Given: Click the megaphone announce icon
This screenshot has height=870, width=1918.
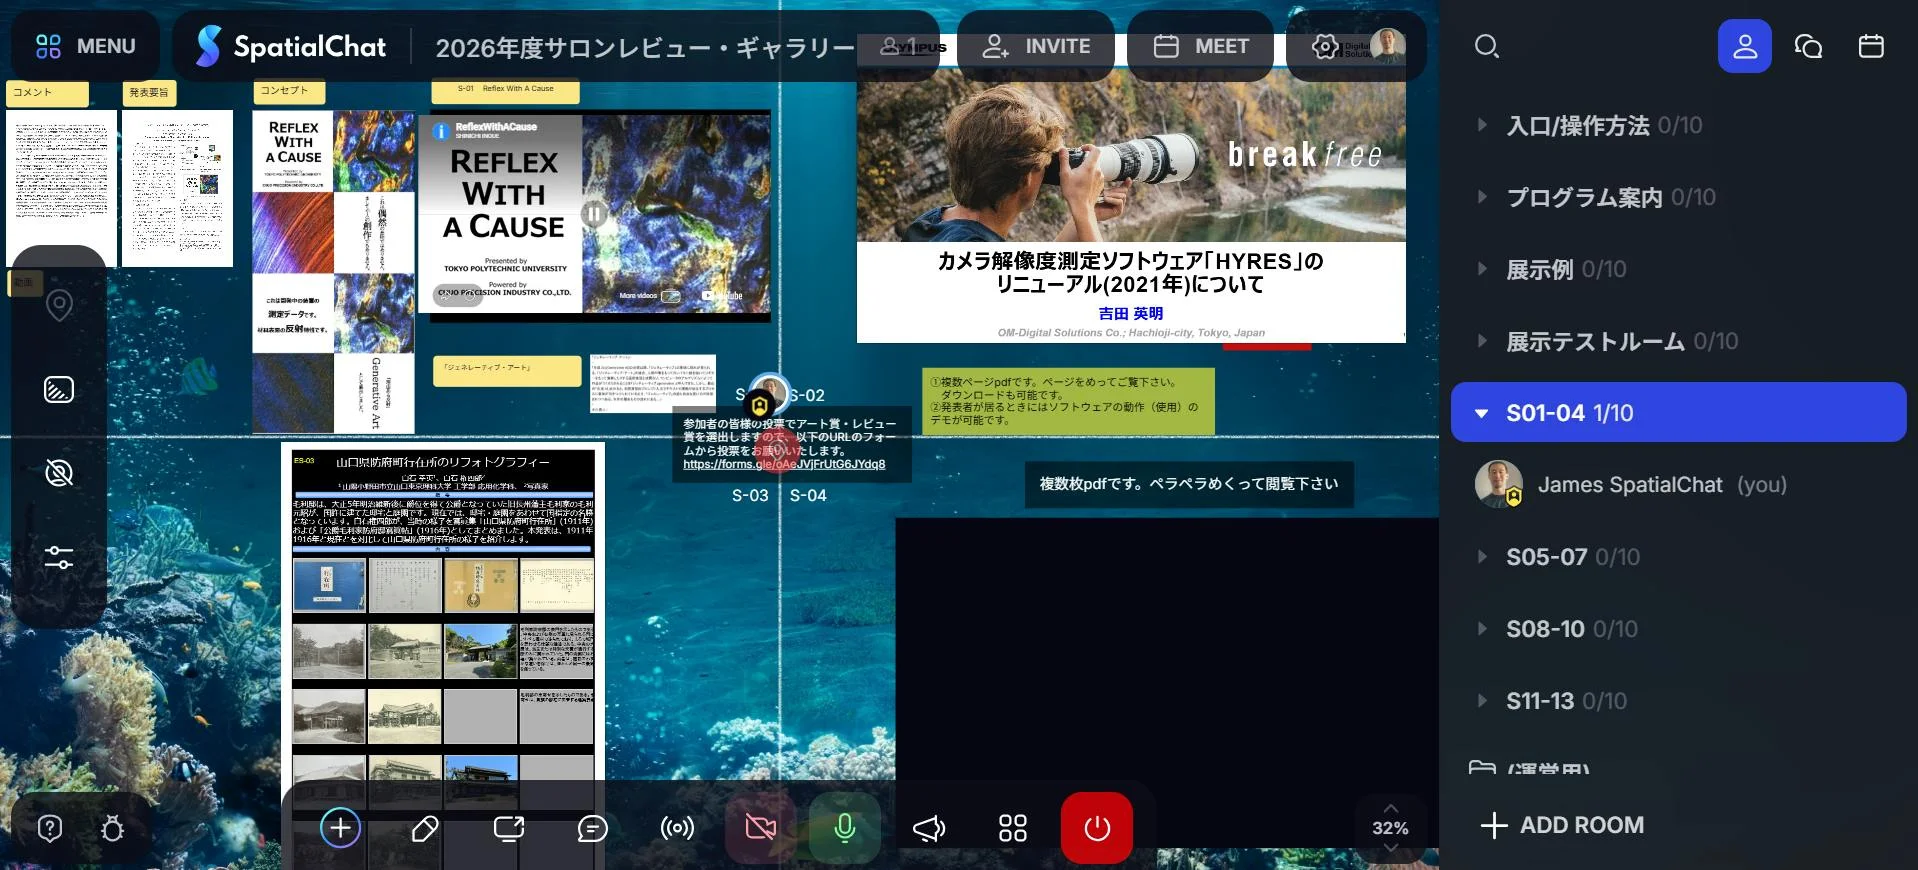Looking at the screenshot, I should pyautogui.click(x=929, y=828).
